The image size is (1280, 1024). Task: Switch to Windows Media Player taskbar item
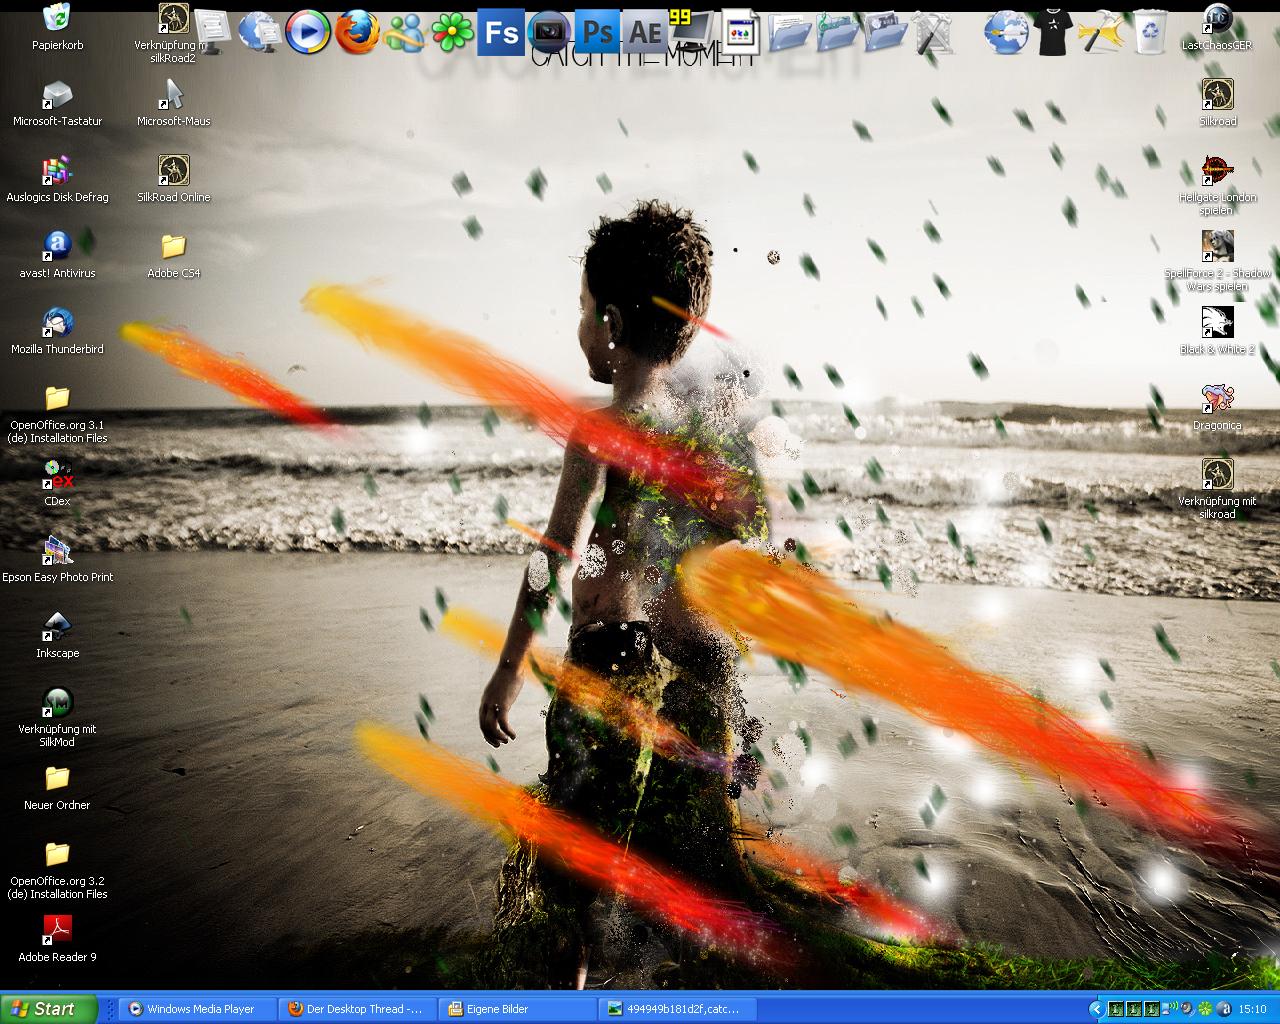pos(196,1009)
